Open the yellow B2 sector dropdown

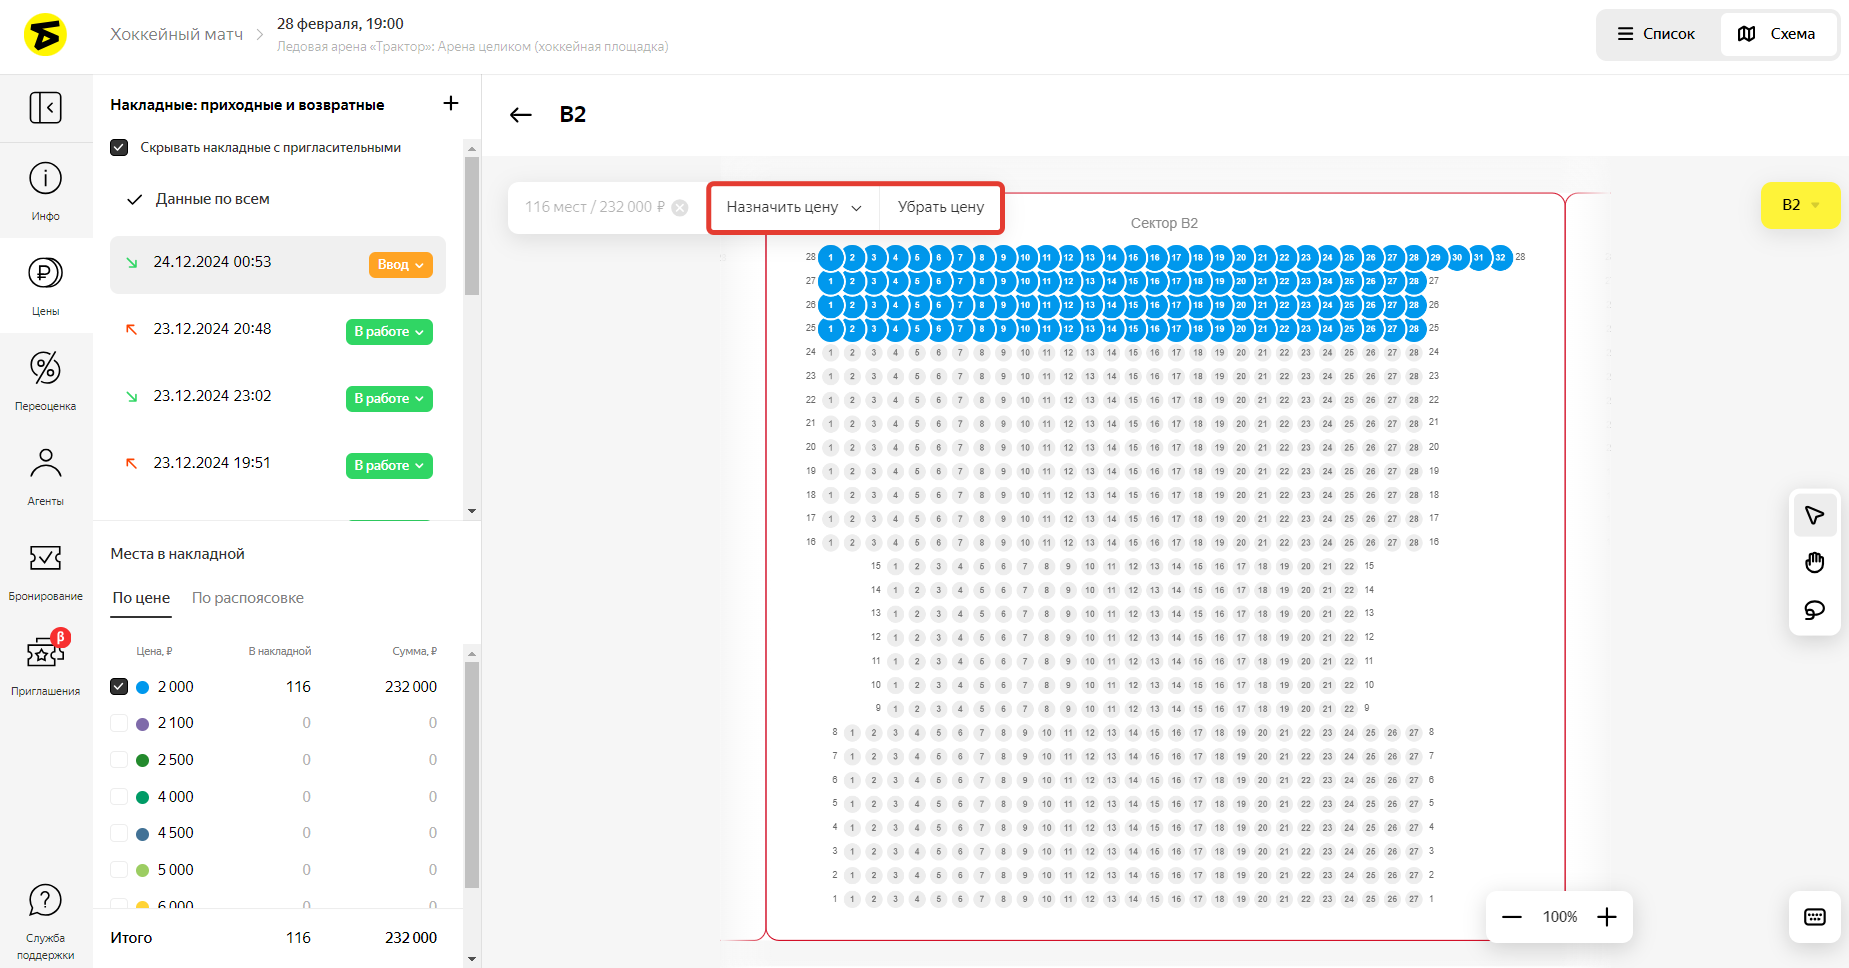point(1800,205)
